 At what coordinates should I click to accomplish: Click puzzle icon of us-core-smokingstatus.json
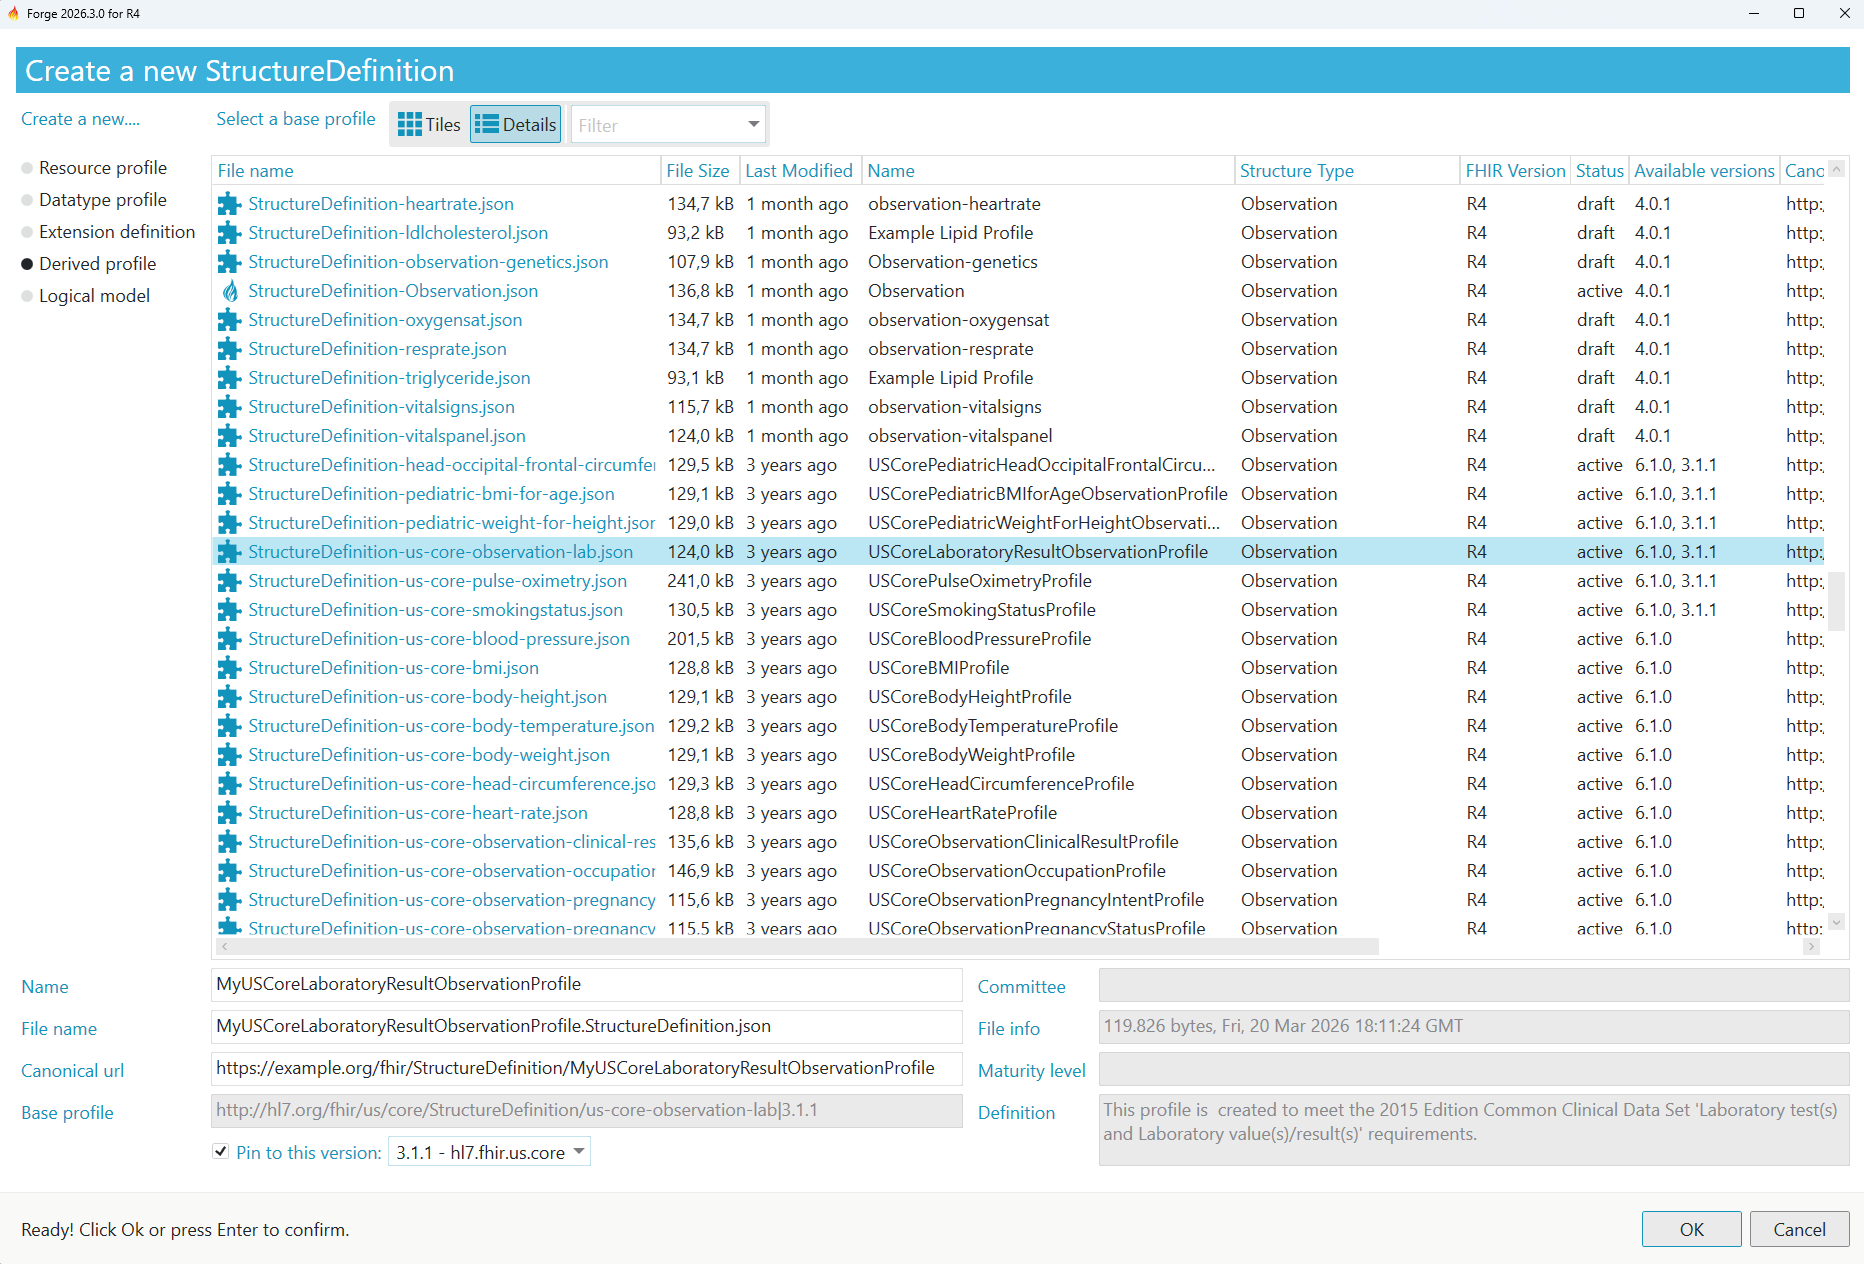coord(230,610)
